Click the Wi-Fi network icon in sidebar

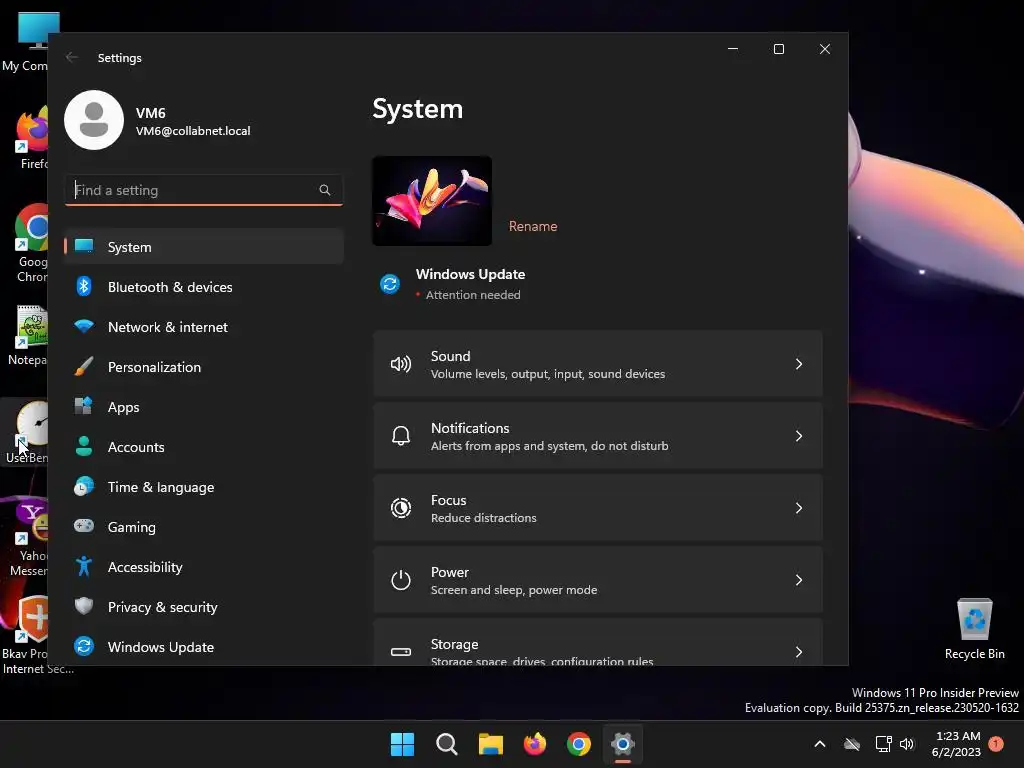(x=84, y=326)
